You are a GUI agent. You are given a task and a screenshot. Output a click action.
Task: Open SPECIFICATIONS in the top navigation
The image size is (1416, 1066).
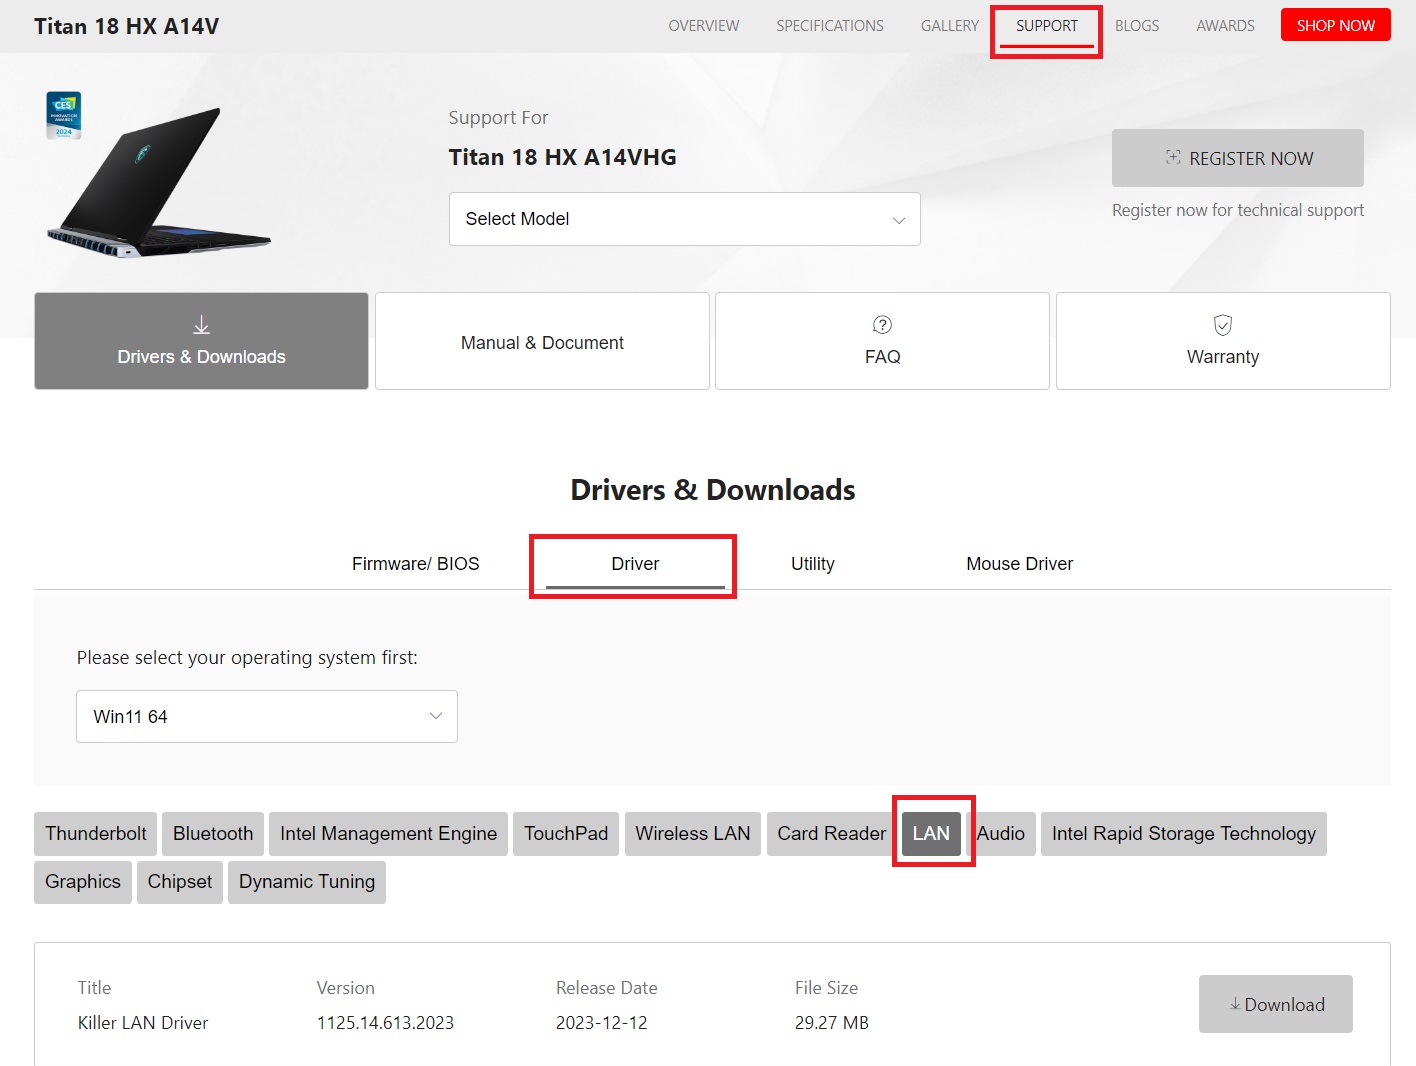829,26
